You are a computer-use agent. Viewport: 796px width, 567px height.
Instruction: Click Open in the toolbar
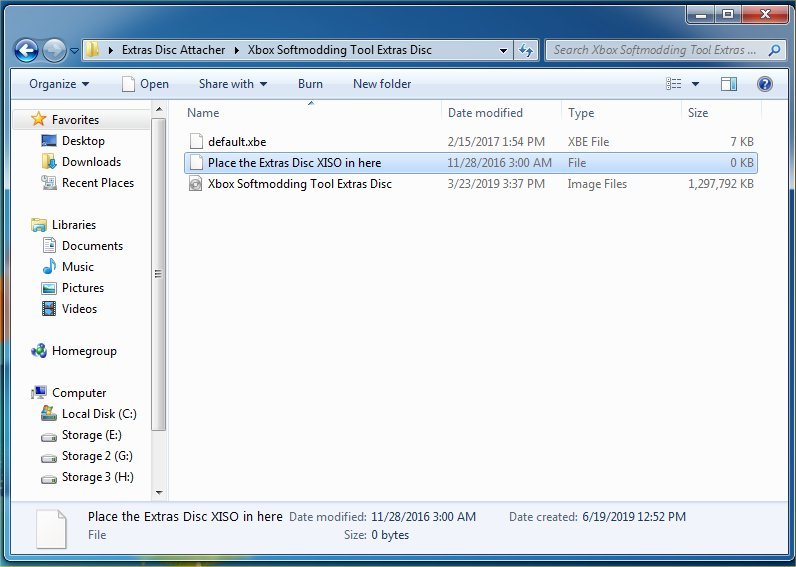tap(145, 84)
